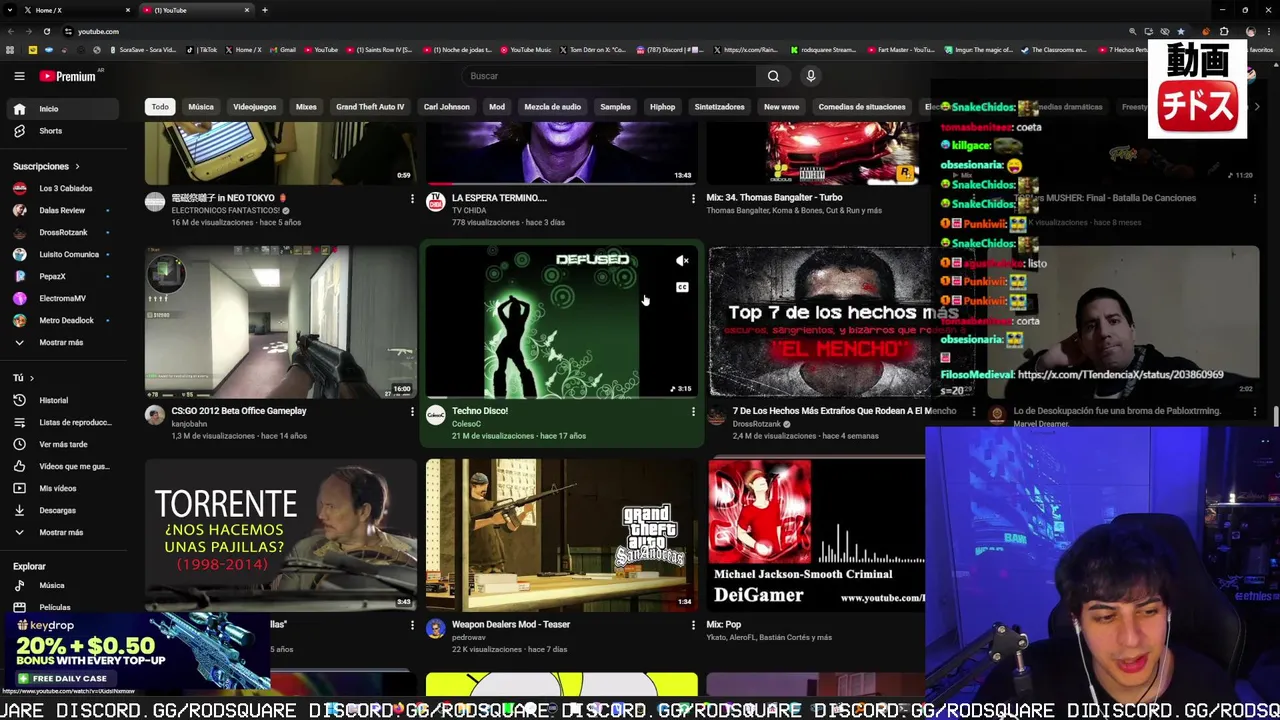1280x720 pixels.
Task: Open the Torrente pajillas video thumbnail
Action: tap(281, 535)
